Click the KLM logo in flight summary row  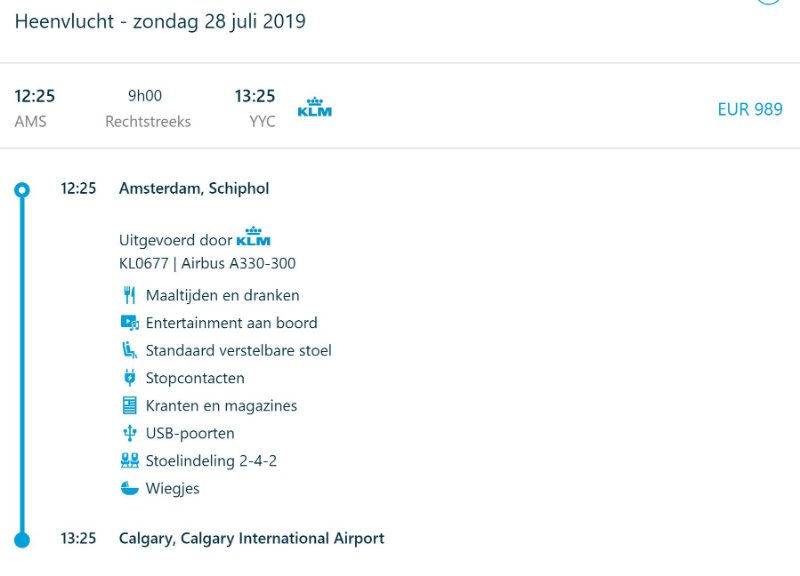[314, 108]
